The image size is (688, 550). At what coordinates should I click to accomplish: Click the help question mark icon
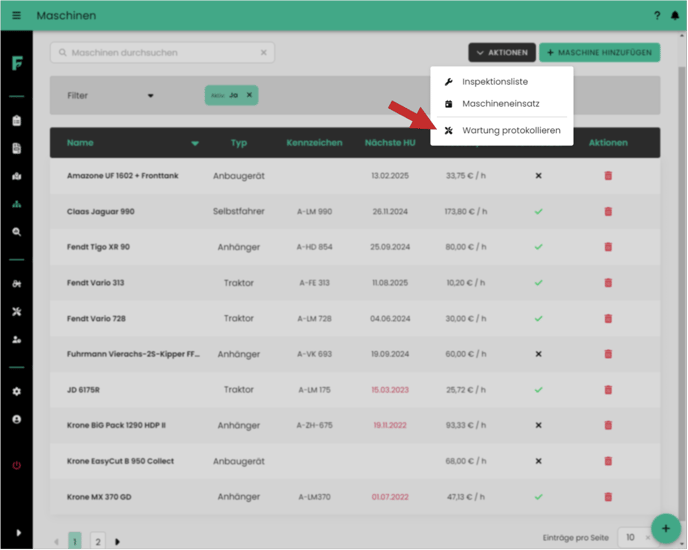point(657,16)
